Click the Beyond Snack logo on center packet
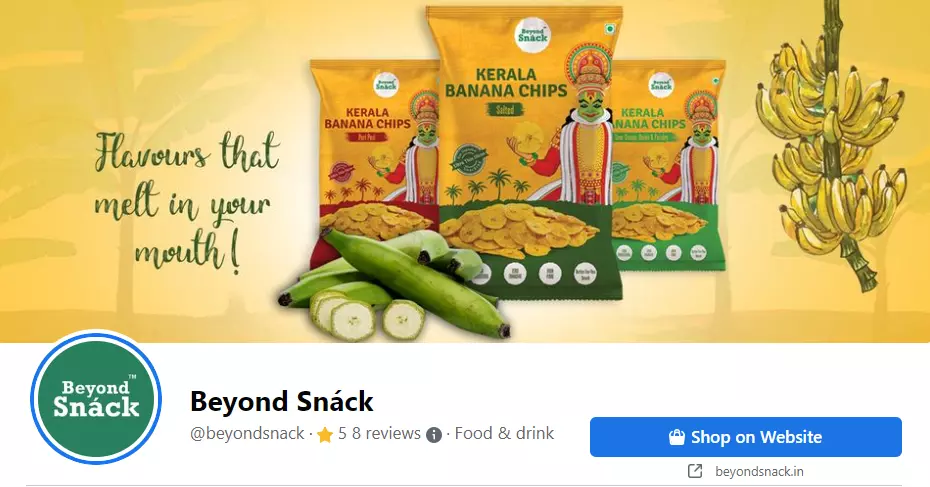Image resolution: width=930 pixels, height=487 pixels. point(533,36)
